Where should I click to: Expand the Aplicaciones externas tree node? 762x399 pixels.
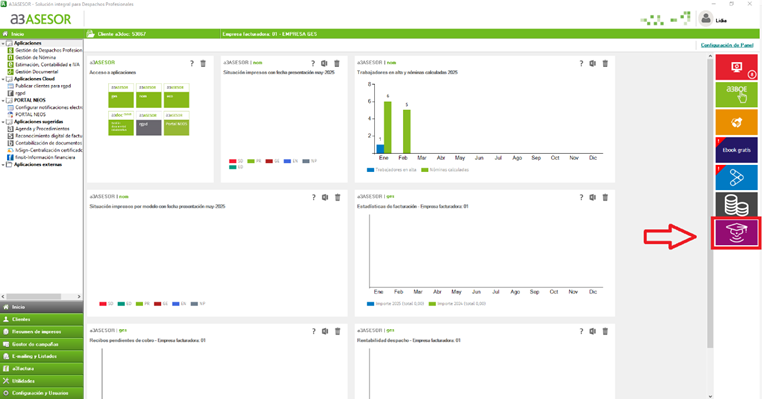(x=3, y=165)
